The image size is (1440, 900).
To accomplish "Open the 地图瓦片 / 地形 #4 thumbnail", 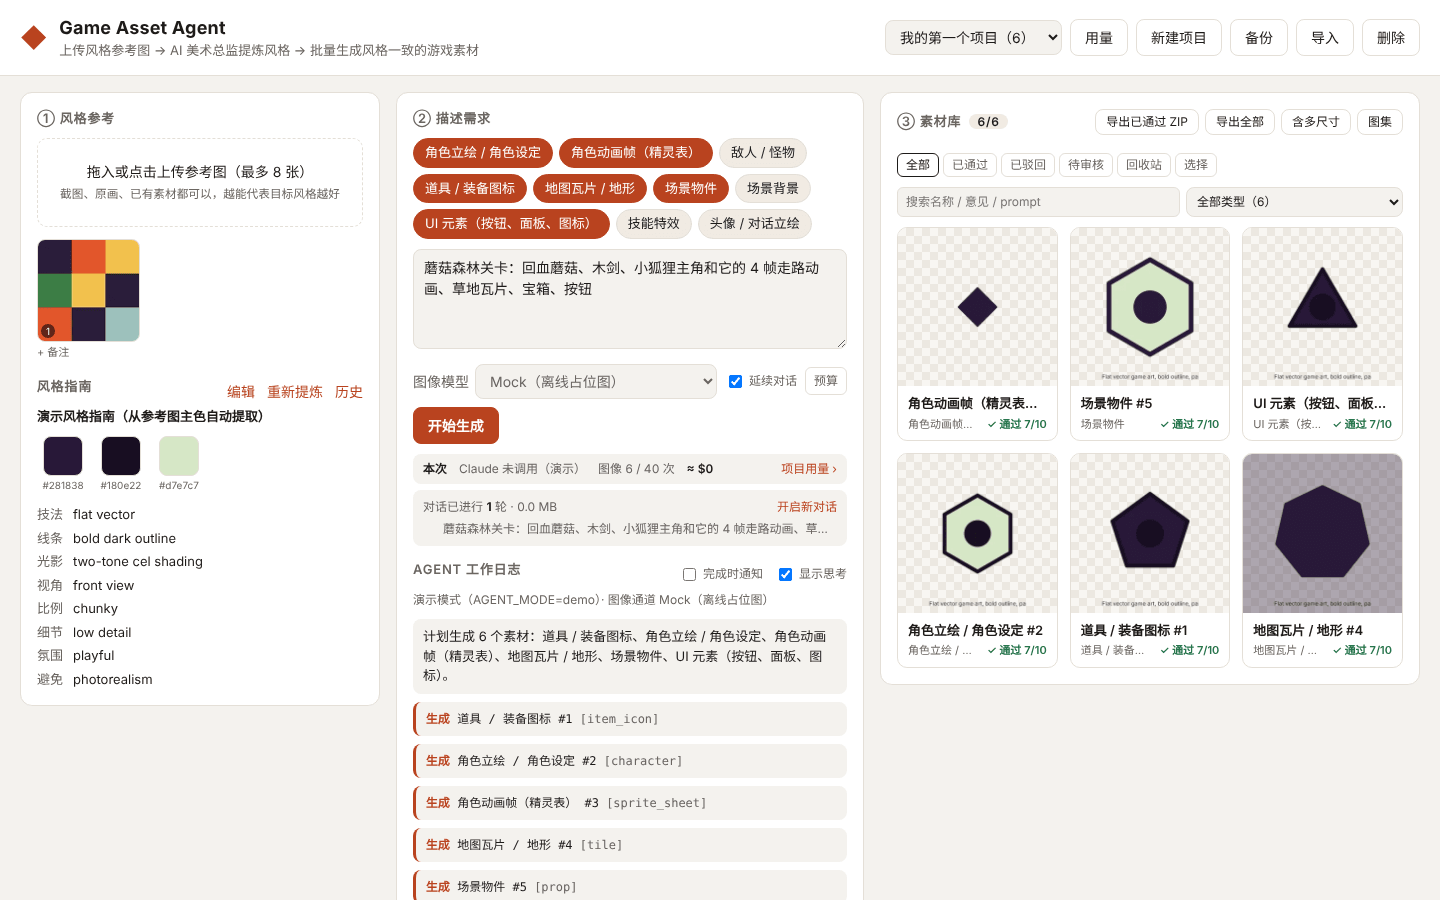I will point(1322,533).
